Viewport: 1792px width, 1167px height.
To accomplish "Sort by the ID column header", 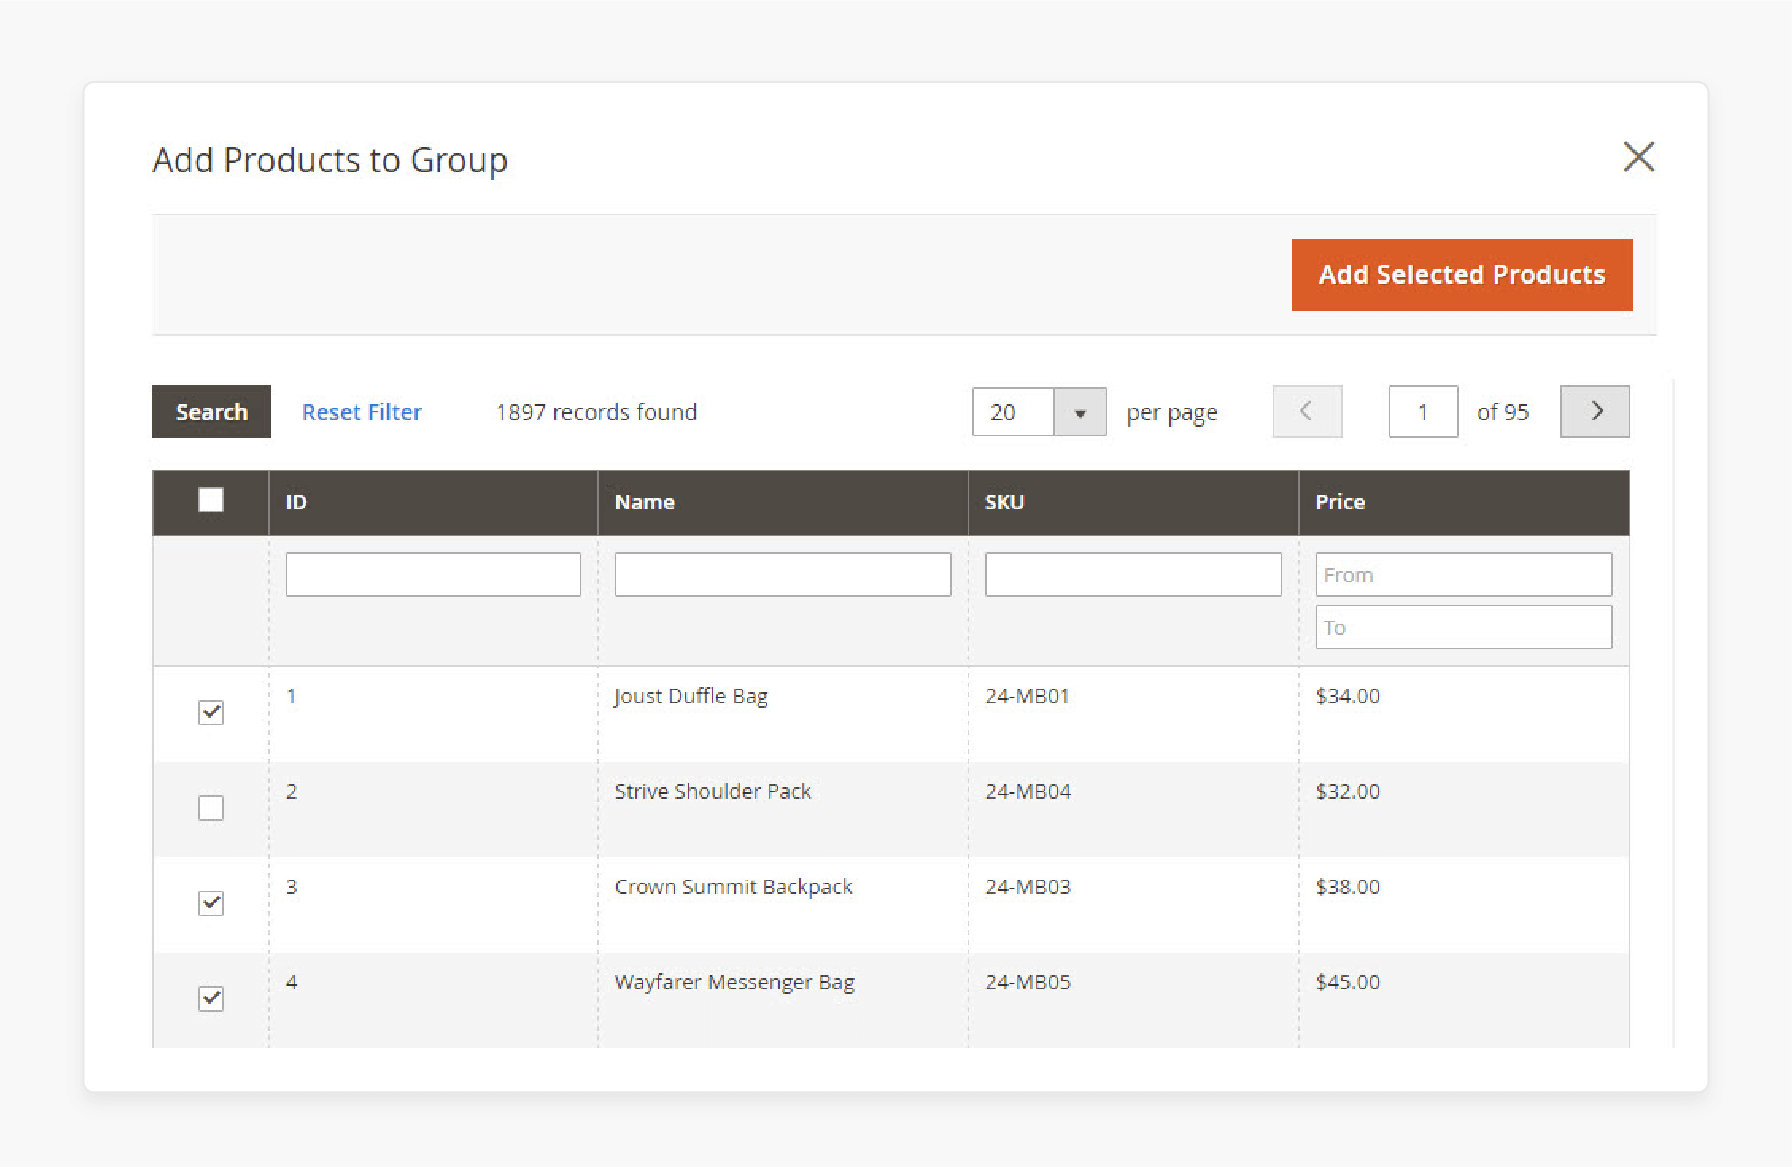I will coord(296,502).
